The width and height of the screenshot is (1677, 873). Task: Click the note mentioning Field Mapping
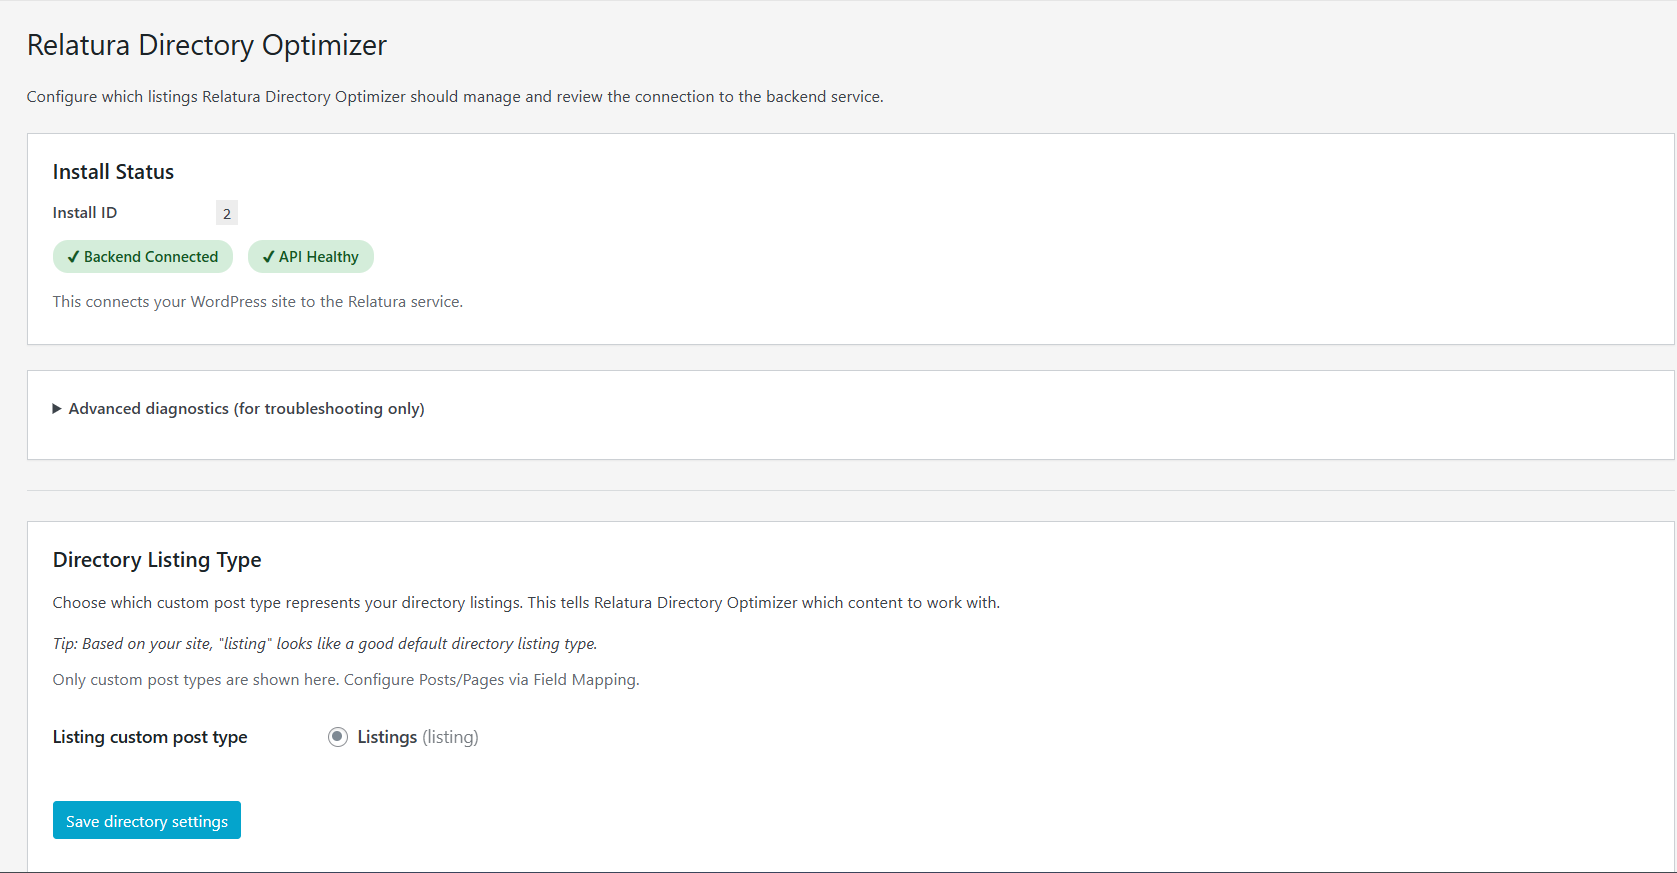coord(346,680)
